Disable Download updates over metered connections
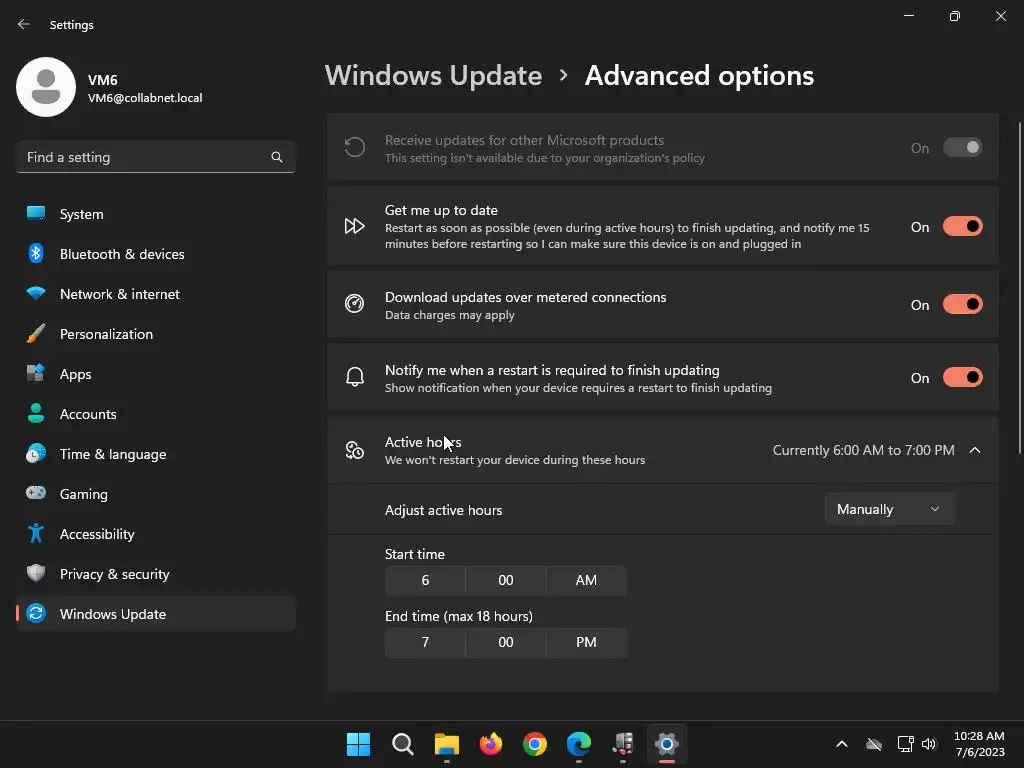Viewport: 1024px width, 768px height. pos(963,304)
